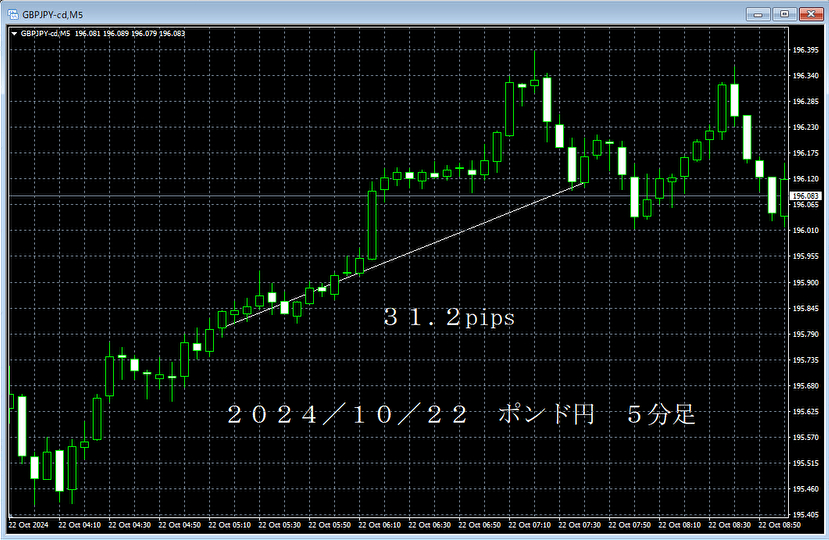Click the 196.395 price scale value

805,50
